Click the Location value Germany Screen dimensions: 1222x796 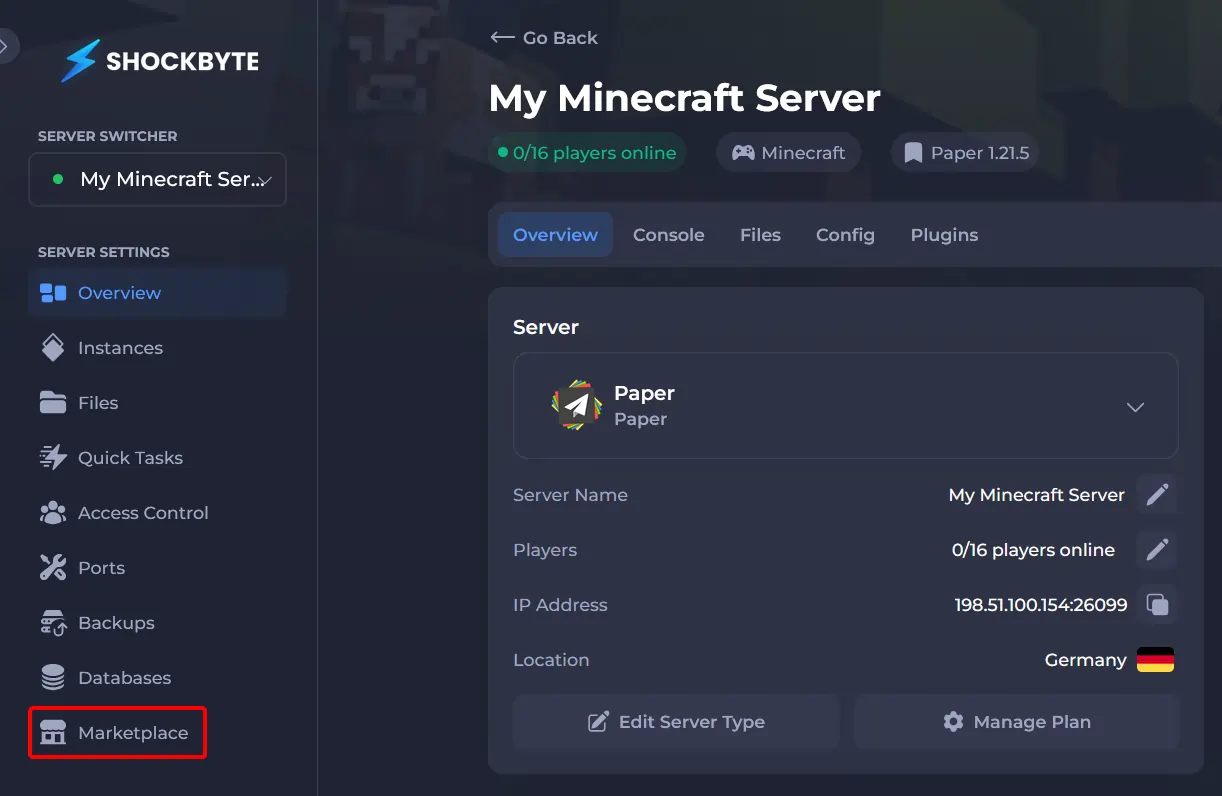(1085, 660)
